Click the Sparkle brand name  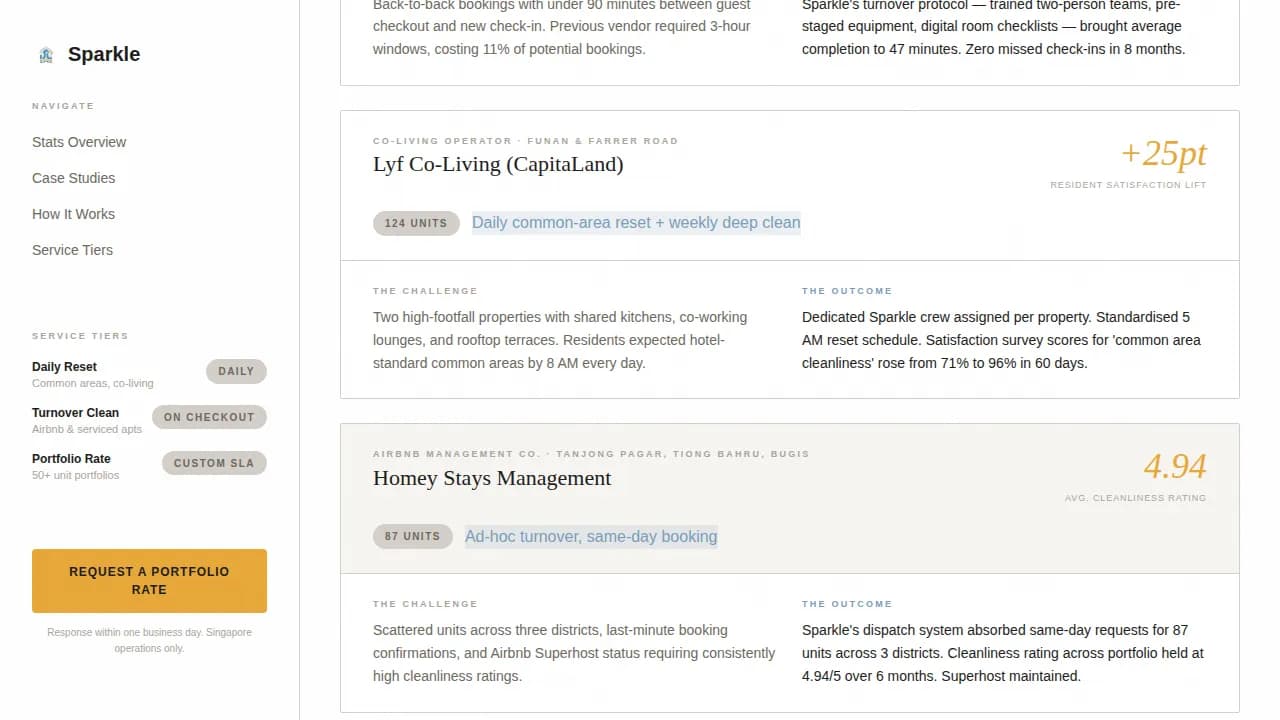[x=104, y=55]
